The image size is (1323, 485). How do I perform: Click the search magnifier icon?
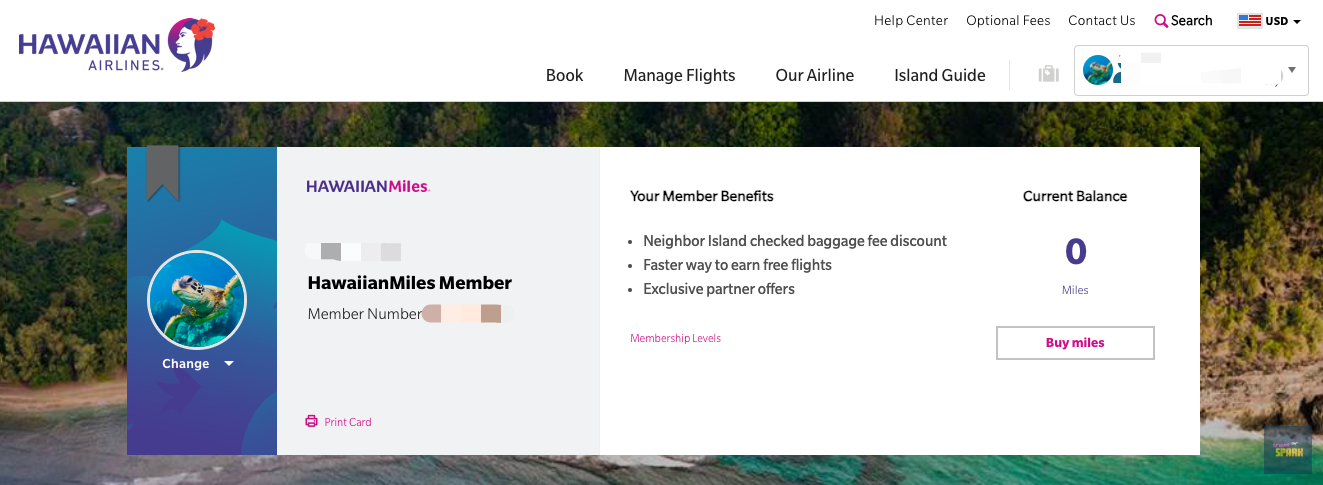pyautogui.click(x=1161, y=21)
